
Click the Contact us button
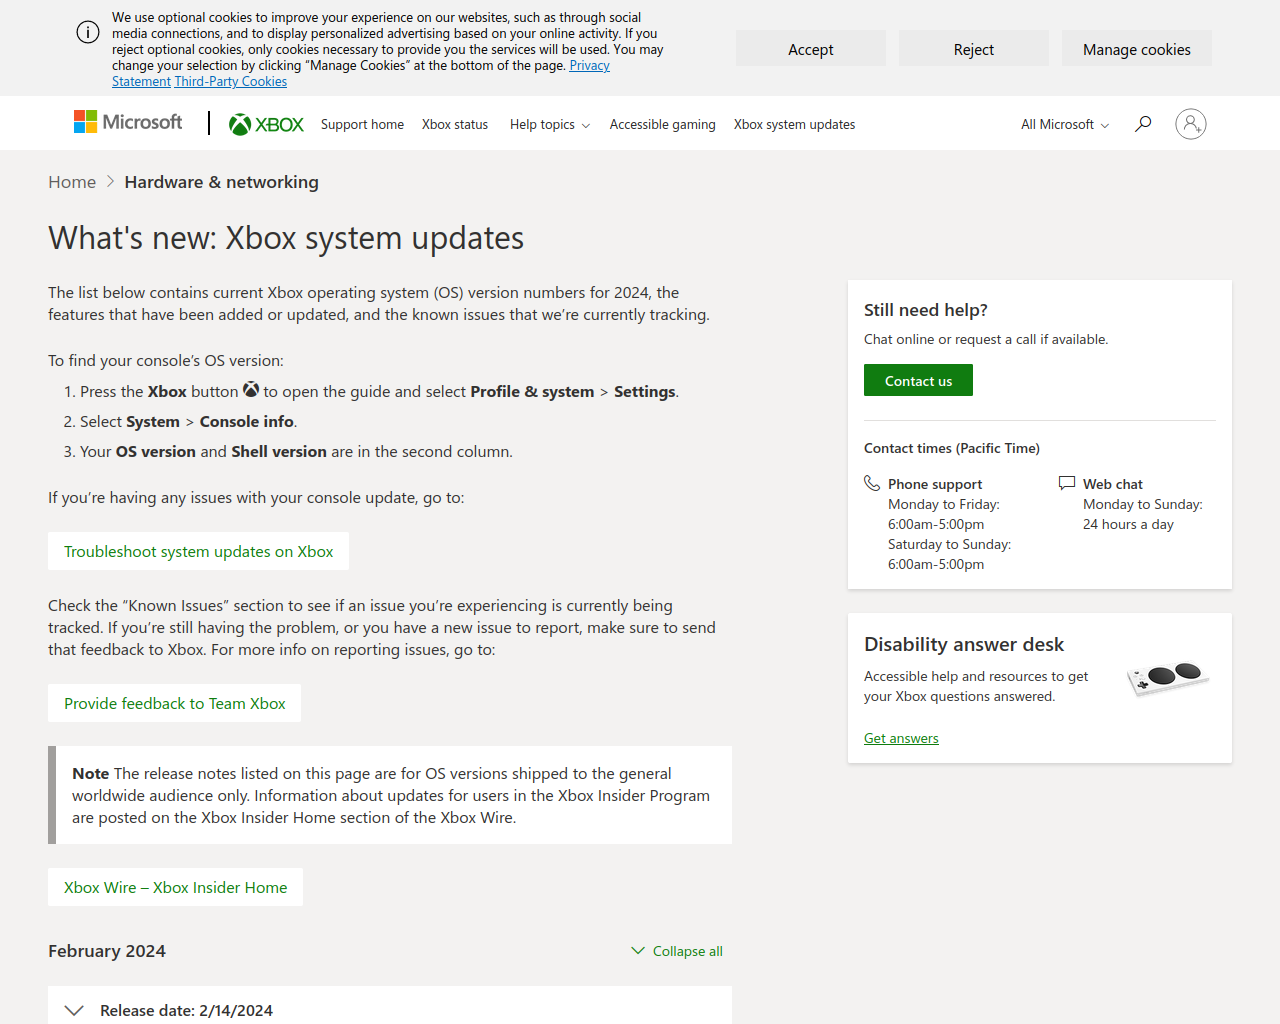[918, 380]
